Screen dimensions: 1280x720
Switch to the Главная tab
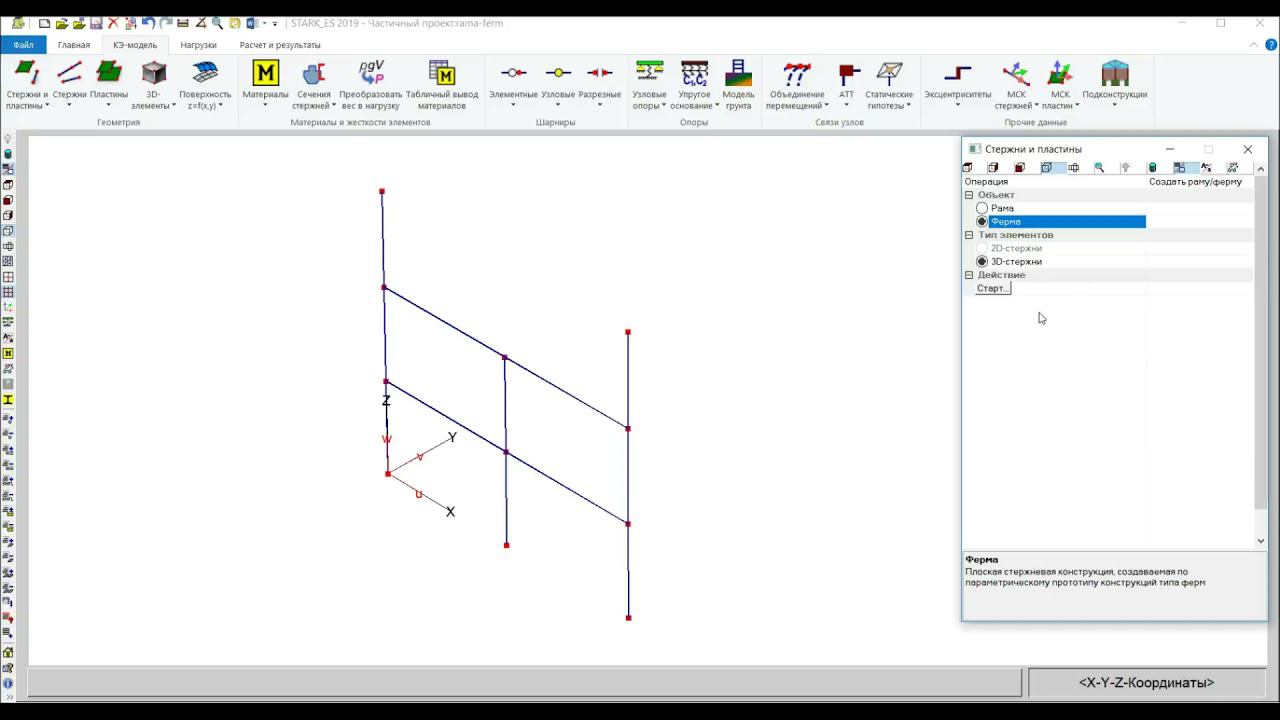(74, 45)
